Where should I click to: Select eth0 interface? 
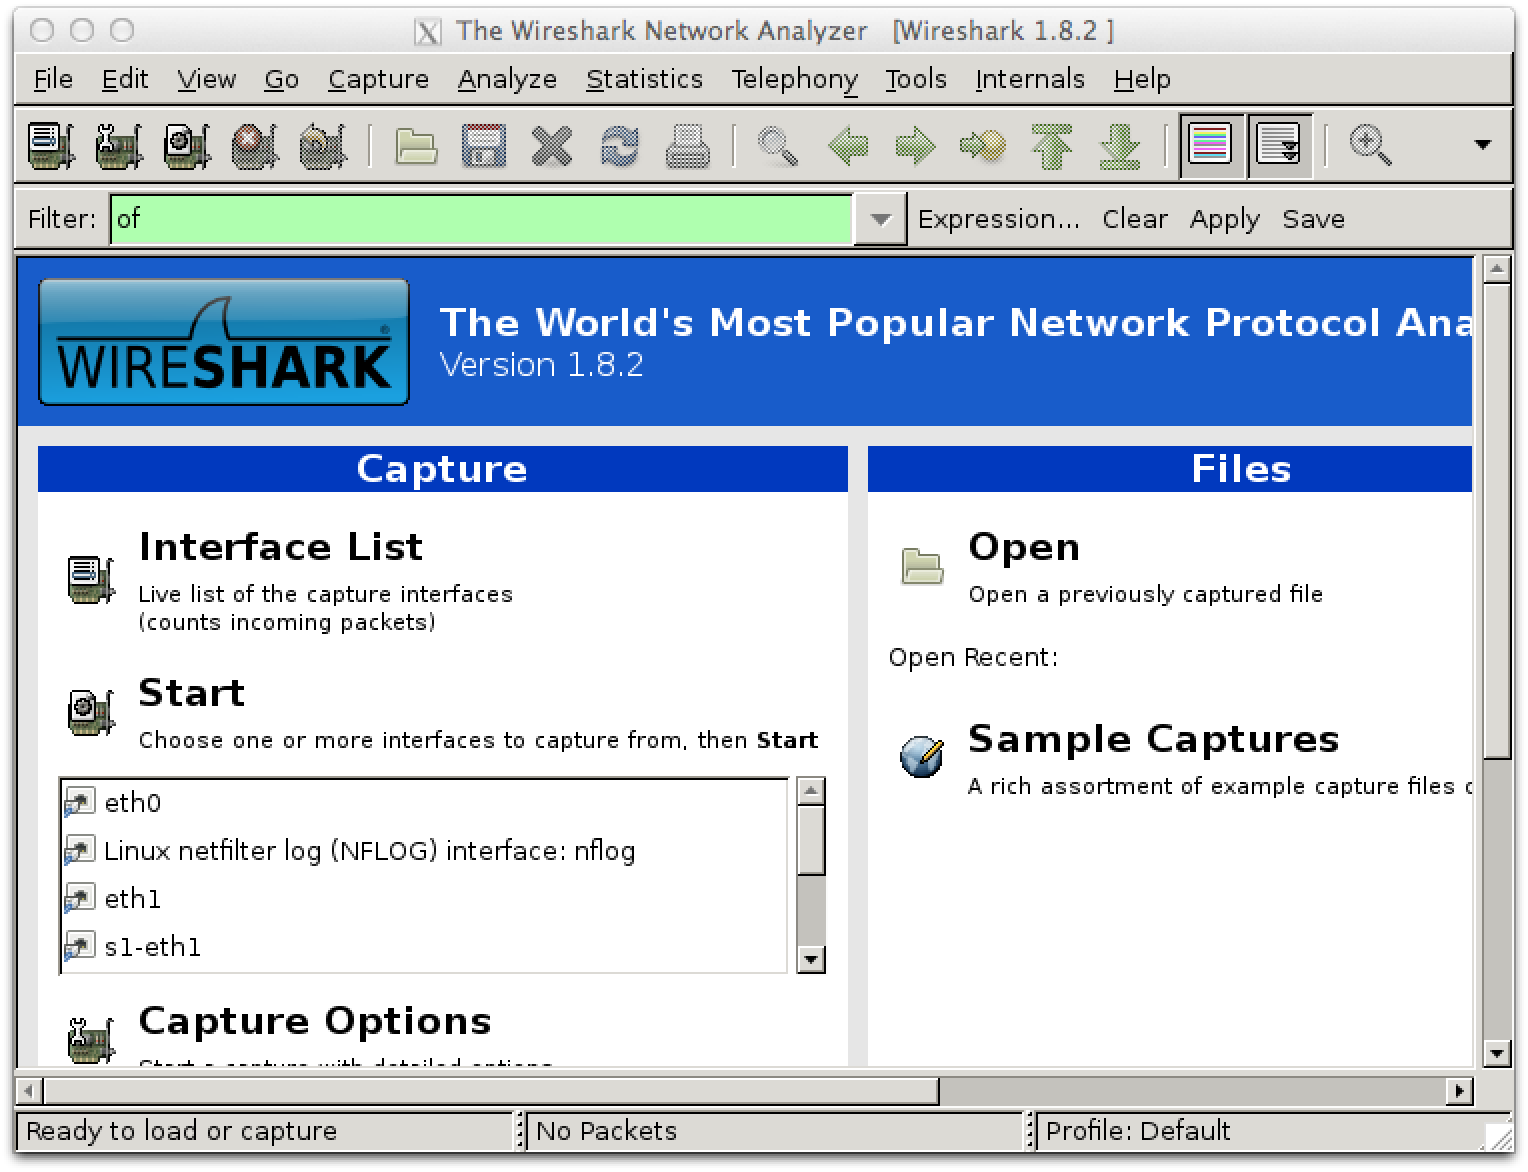tap(425, 803)
